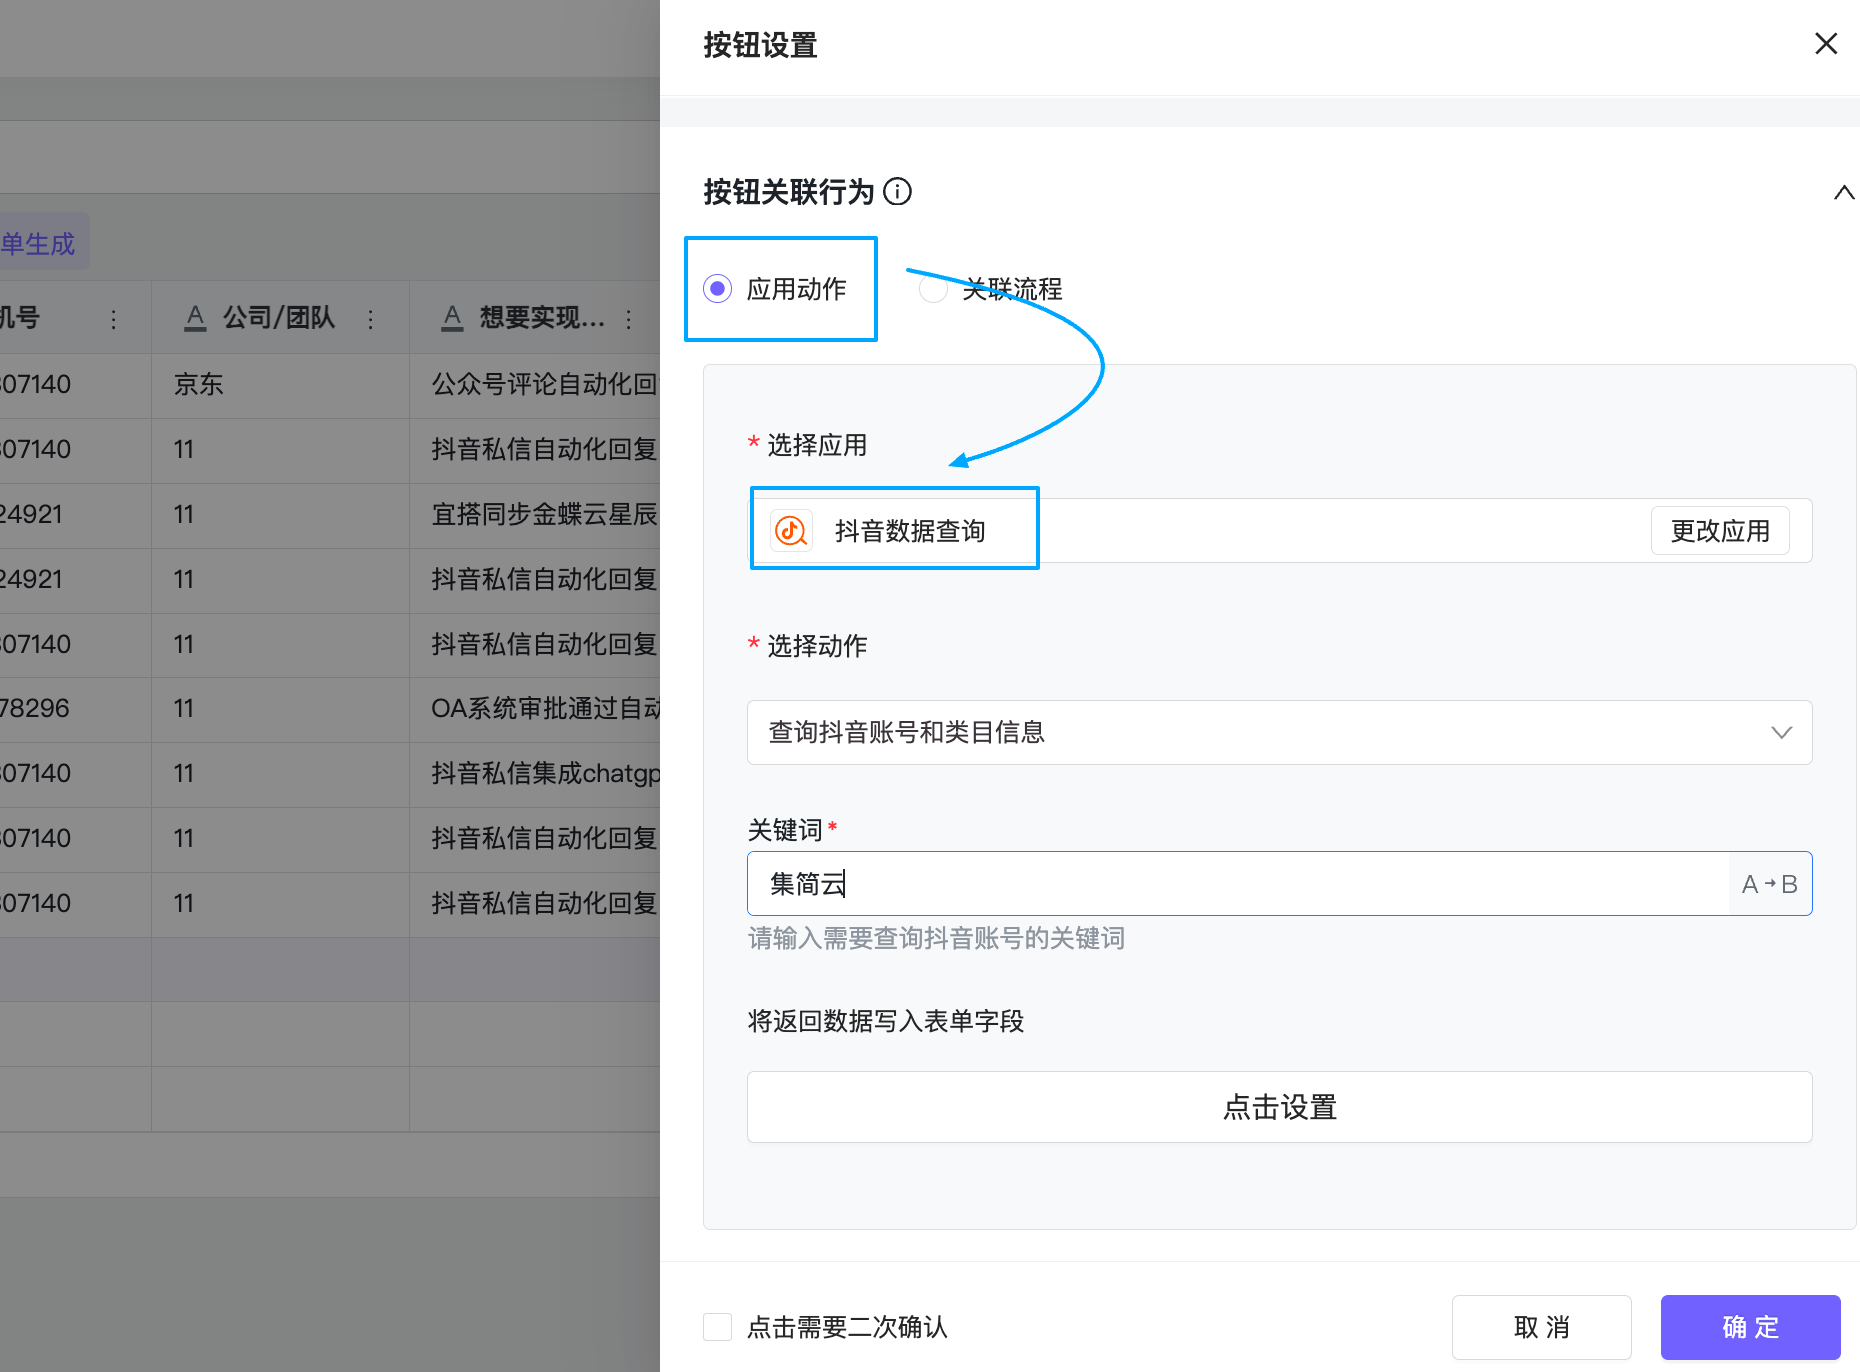Click the 确定 button
Image resolution: width=1860 pixels, height=1372 pixels.
(1750, 1327)
